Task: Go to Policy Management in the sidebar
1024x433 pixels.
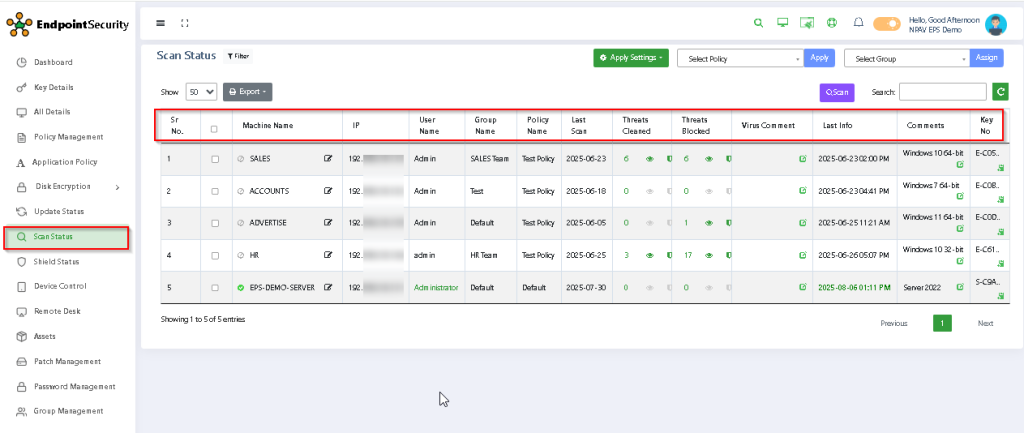Action: [68, 137]
